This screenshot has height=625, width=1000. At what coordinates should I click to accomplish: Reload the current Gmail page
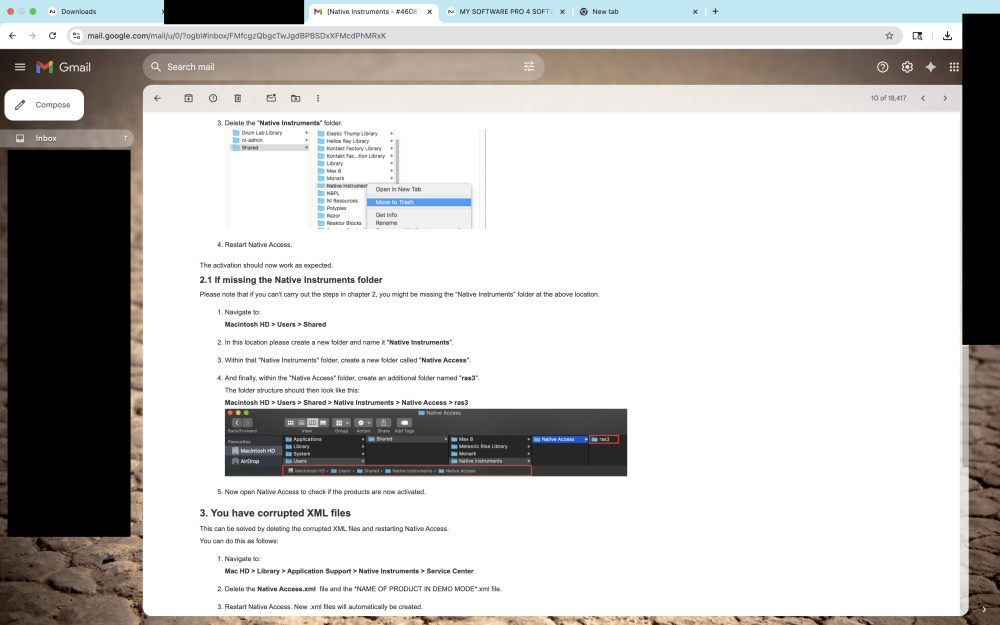(x=52, y=36)
